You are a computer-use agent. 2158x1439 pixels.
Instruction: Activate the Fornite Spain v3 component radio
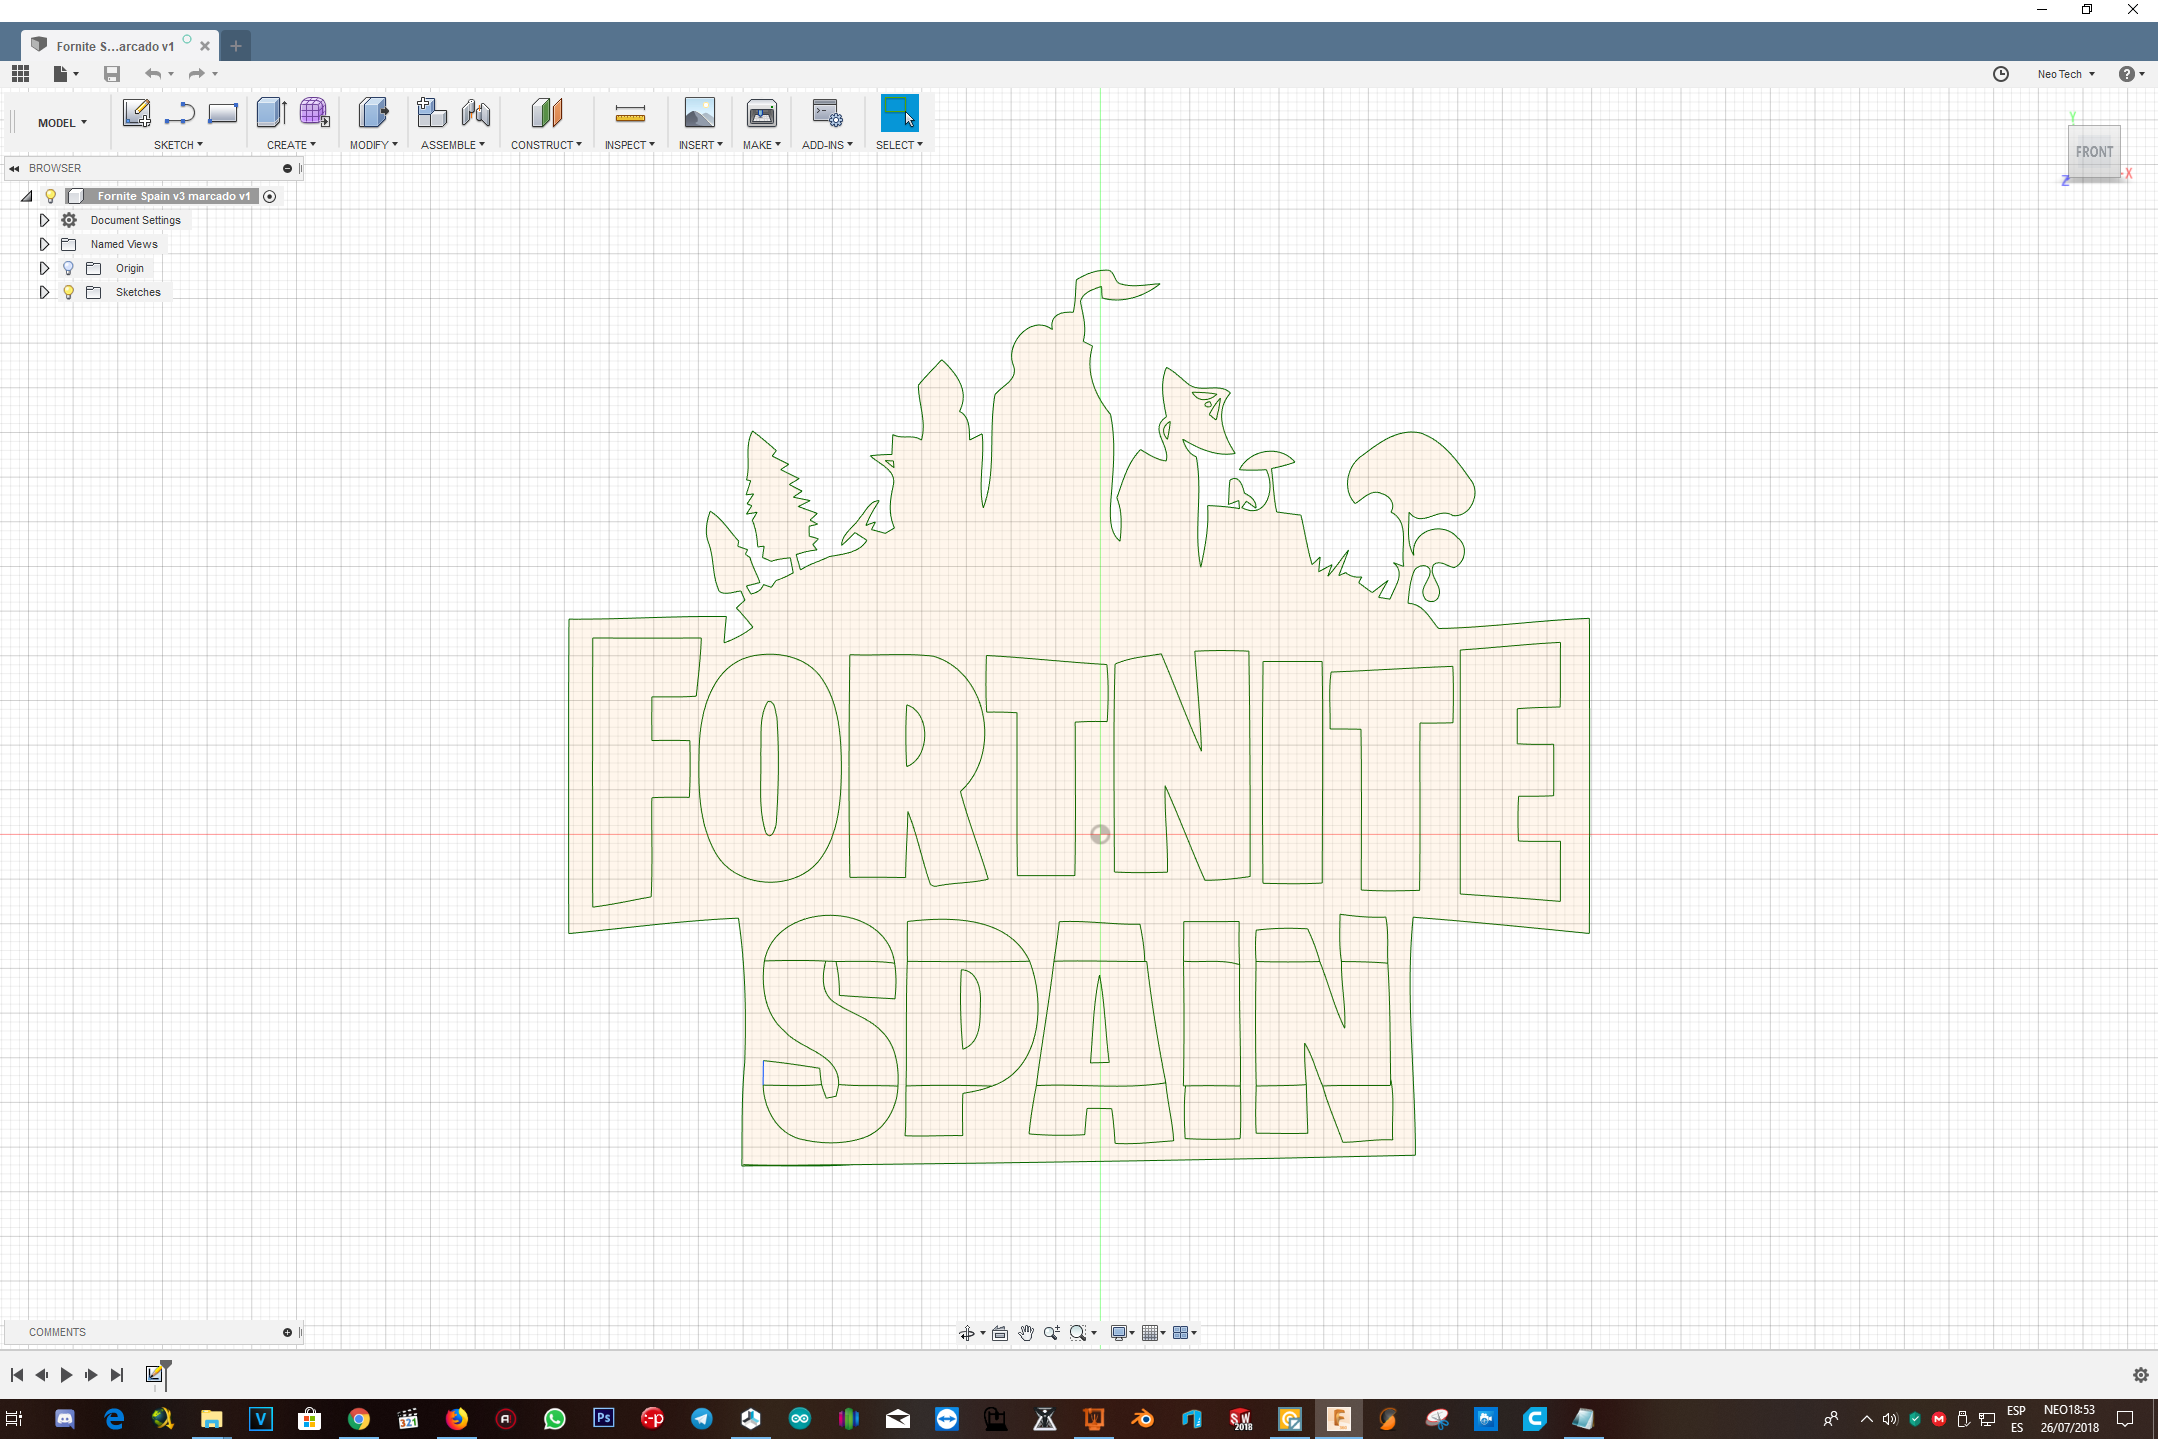point(270,196)
